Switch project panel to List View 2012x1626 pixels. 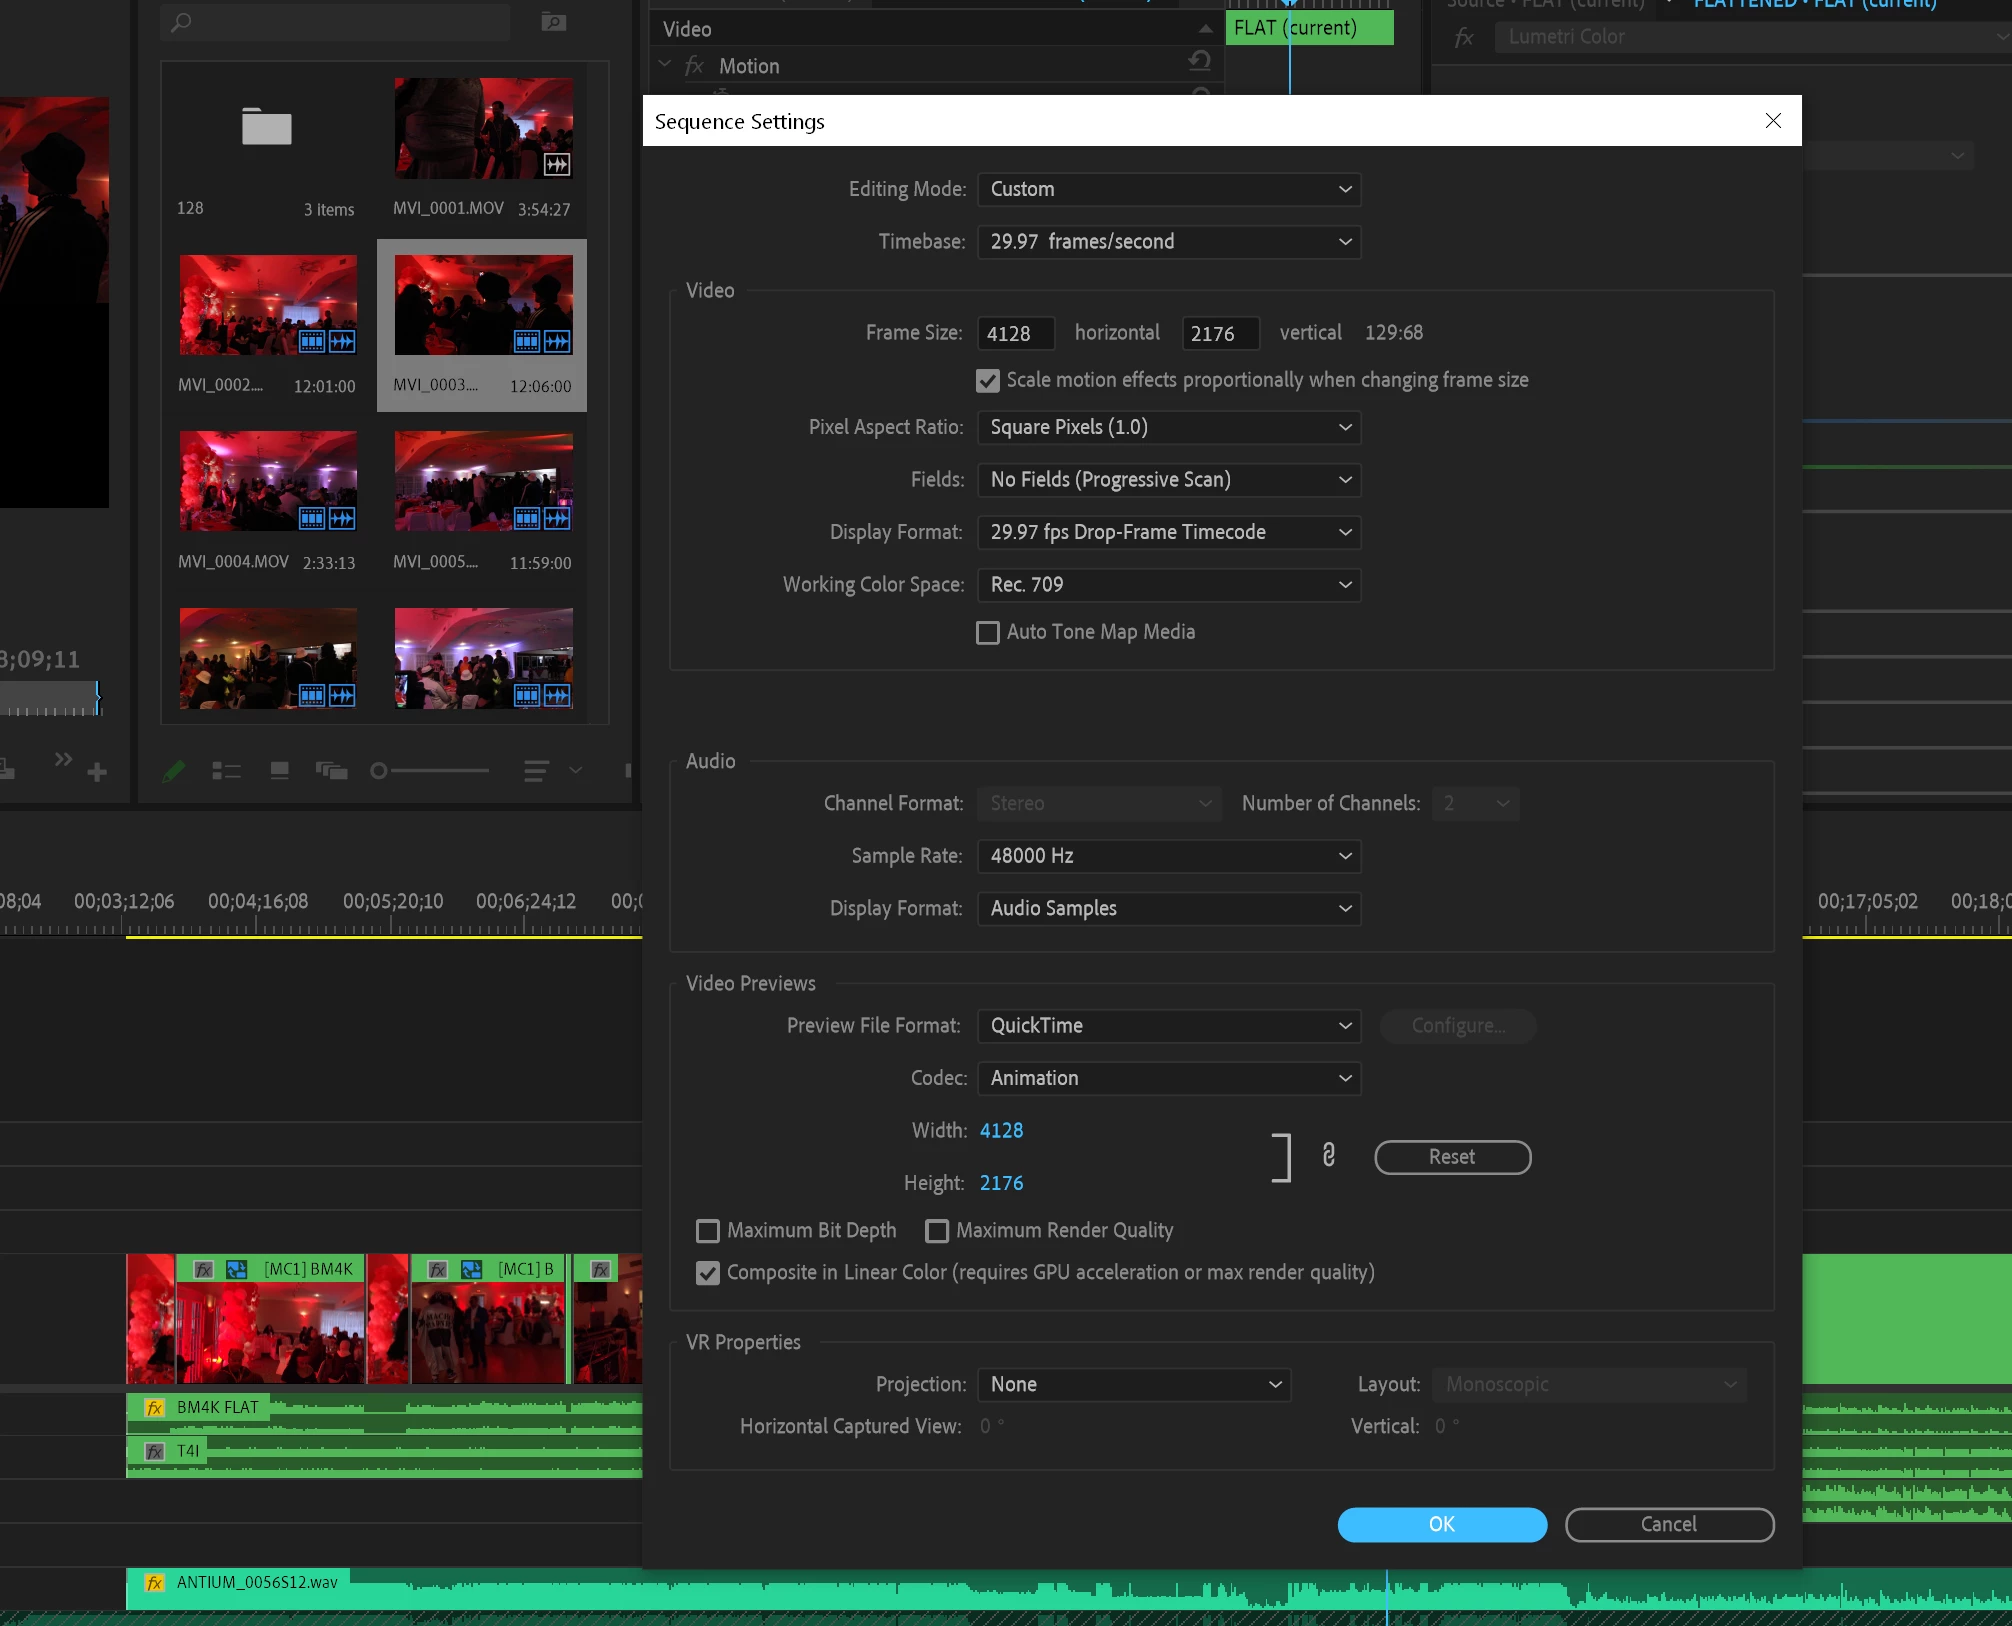click(x=226, y=770)
